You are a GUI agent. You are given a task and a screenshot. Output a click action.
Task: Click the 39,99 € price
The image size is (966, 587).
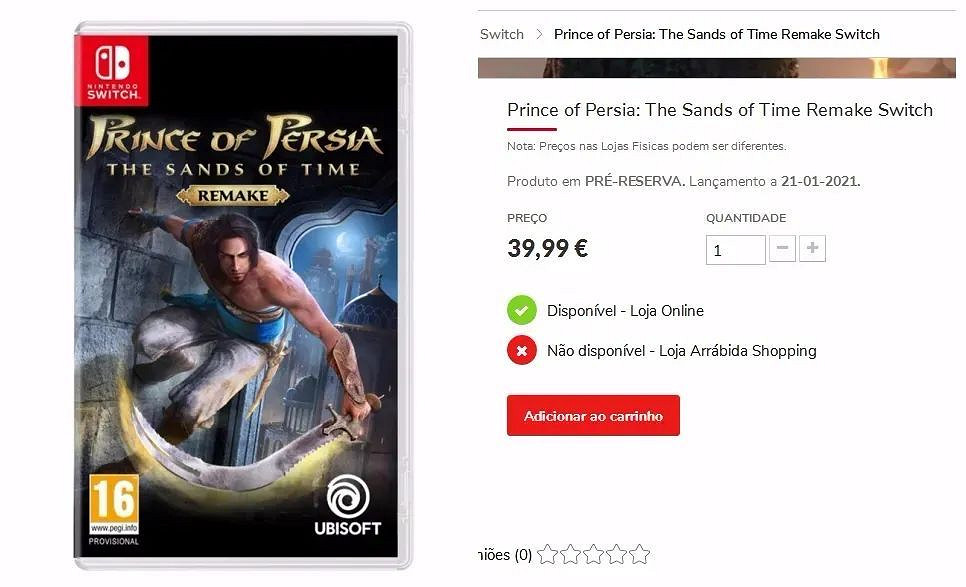(547, 249)
